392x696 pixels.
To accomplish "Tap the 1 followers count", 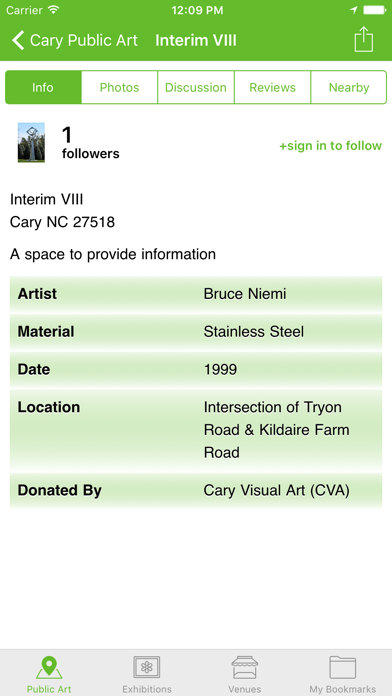I will (x=91, y=143).
